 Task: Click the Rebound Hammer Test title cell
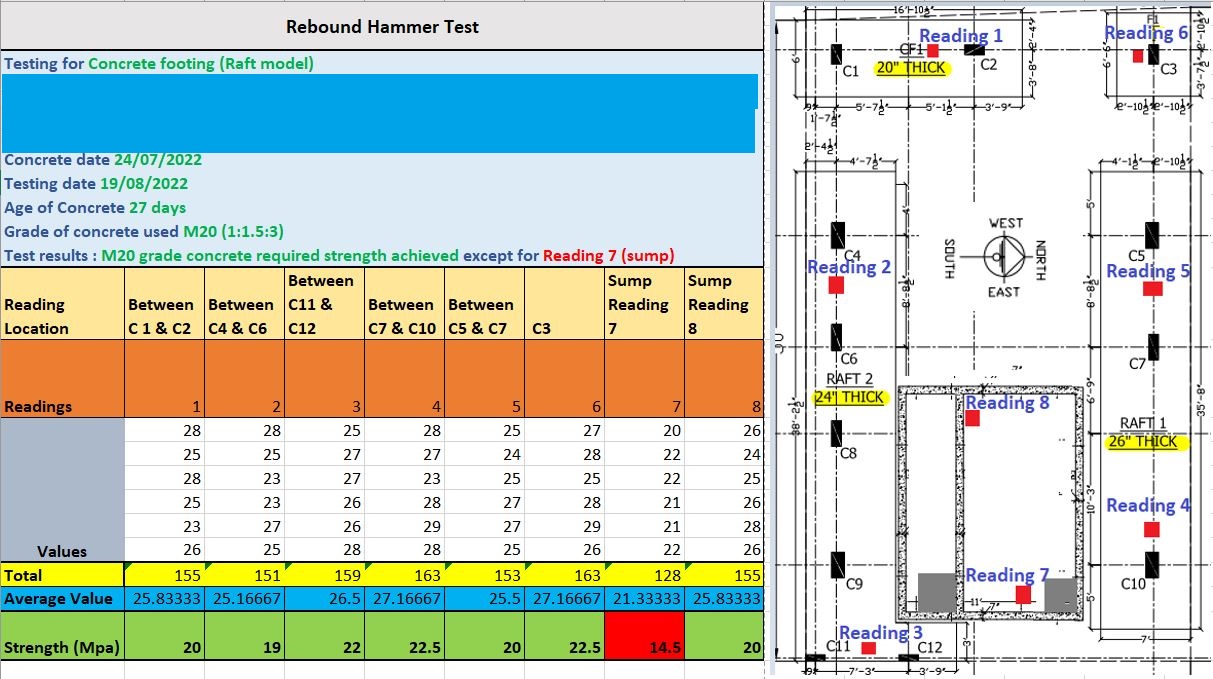382,27
